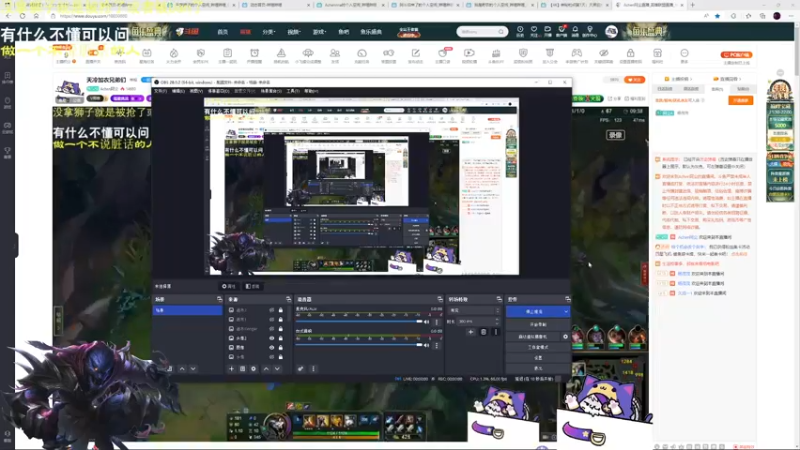Move source up with arrow in Sources dock

266,368
